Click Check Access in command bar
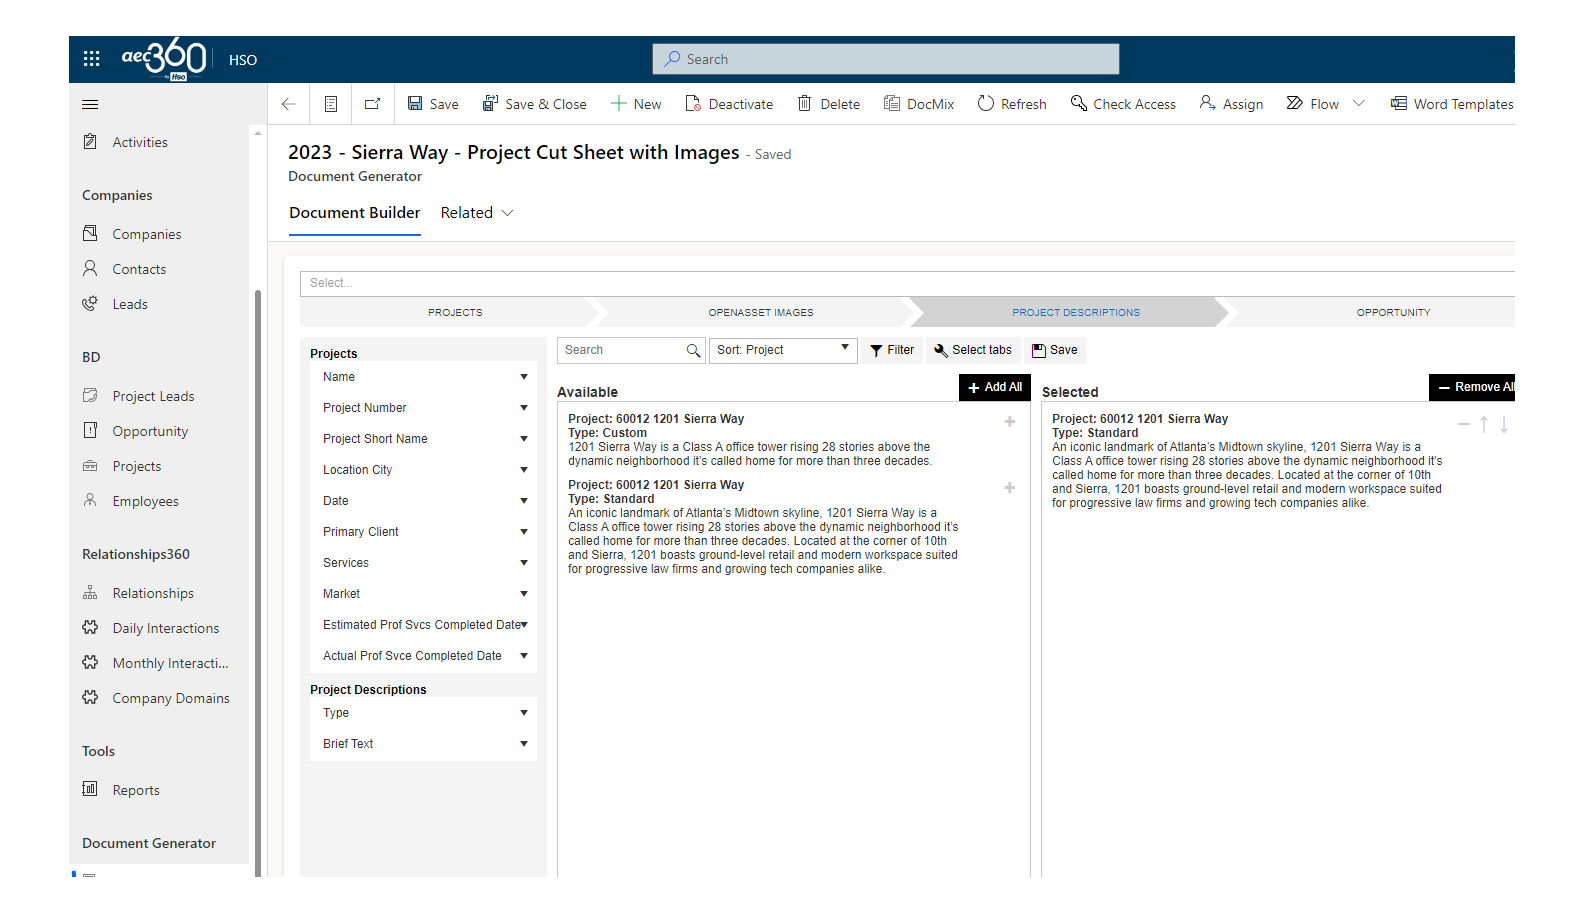The width and height of the screenshot is (1584, 912). 1123,104
